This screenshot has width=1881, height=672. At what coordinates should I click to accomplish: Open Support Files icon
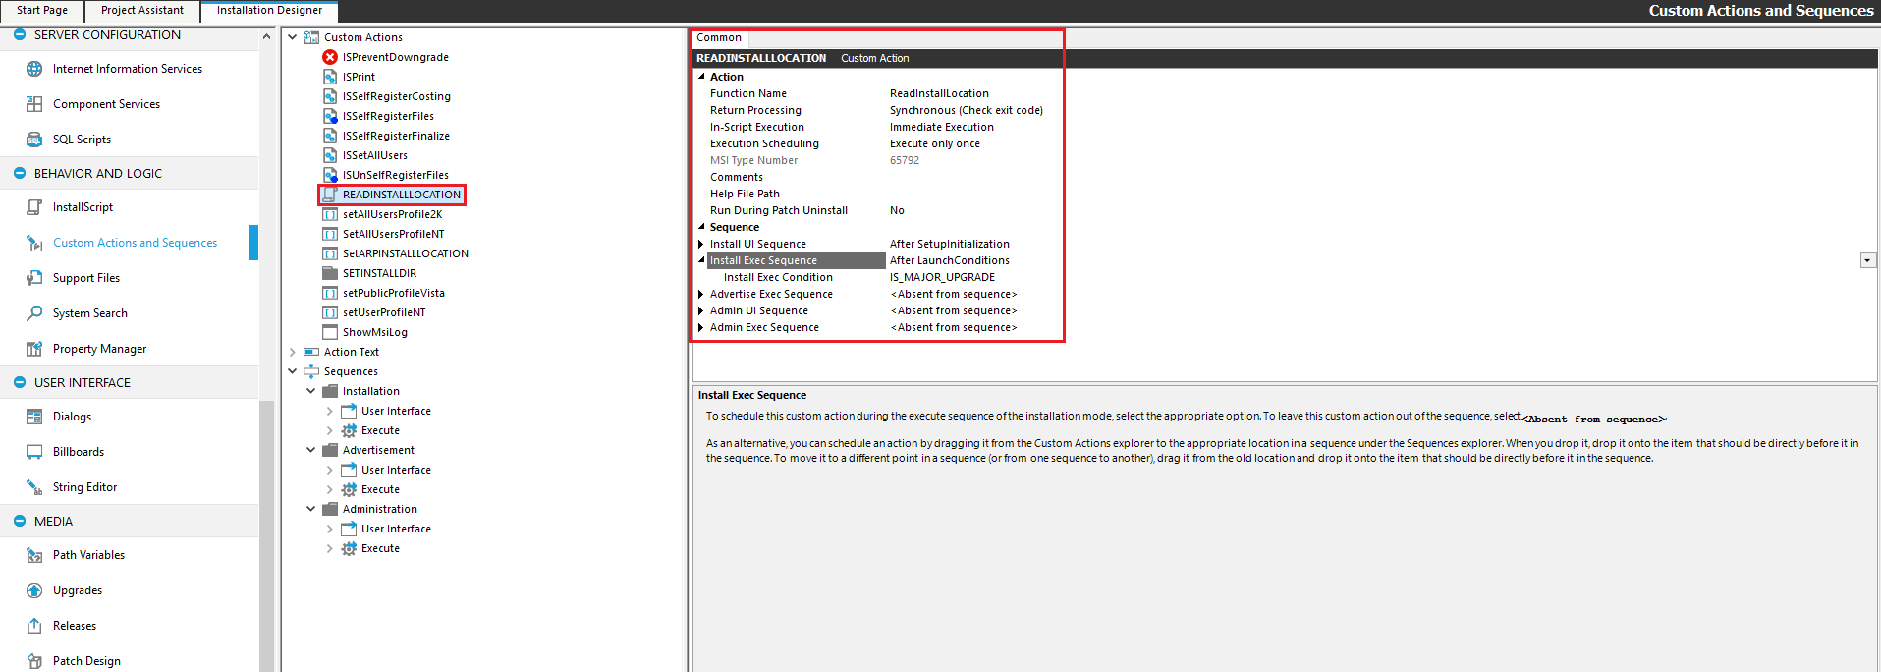[x=34, y=278]
